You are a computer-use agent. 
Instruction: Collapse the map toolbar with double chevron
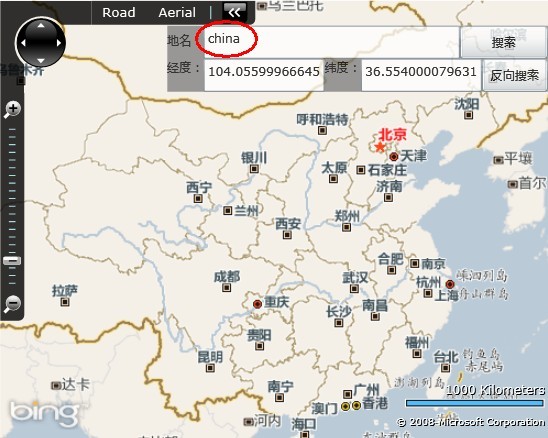click(x=235, y=12)
